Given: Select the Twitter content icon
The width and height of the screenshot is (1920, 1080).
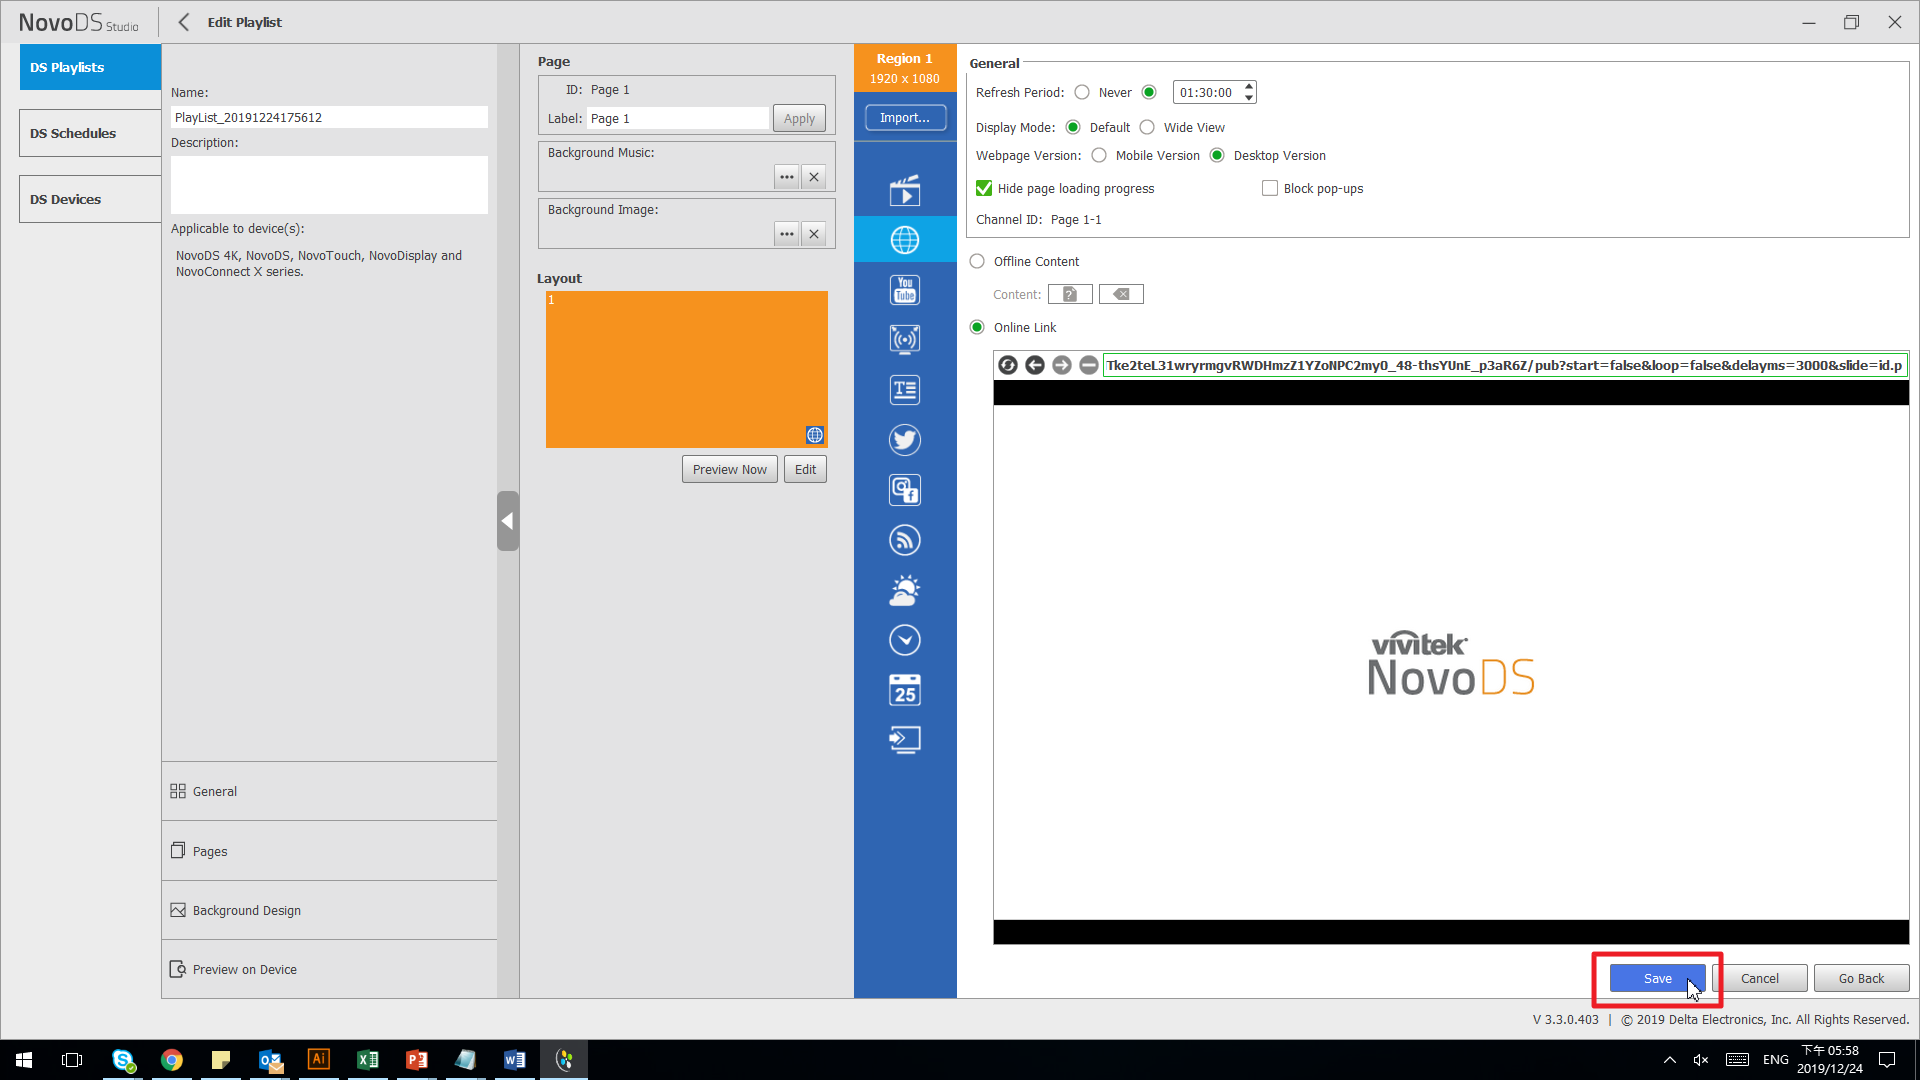Looking at the screenshot, I should point(905,440).
